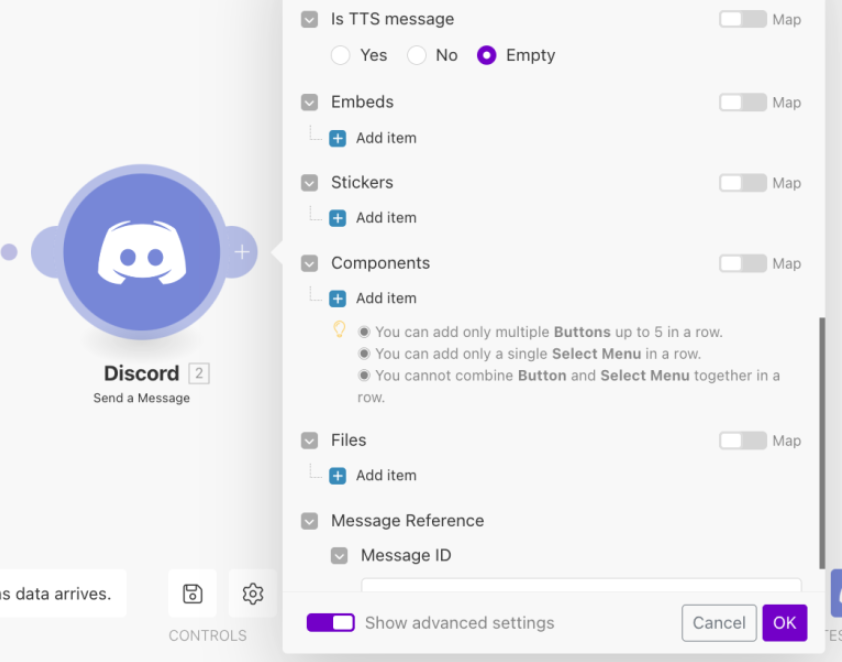Viewport: 842px width, 662px height.
Task: Cancel the module settings dialog
Action: (x=719, y=623)
